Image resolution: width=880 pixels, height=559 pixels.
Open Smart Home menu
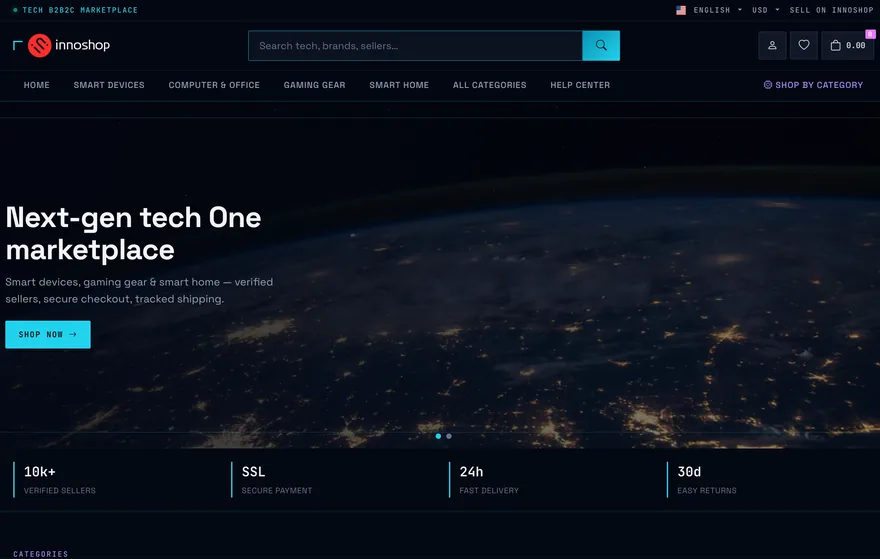tap(399, 85)
